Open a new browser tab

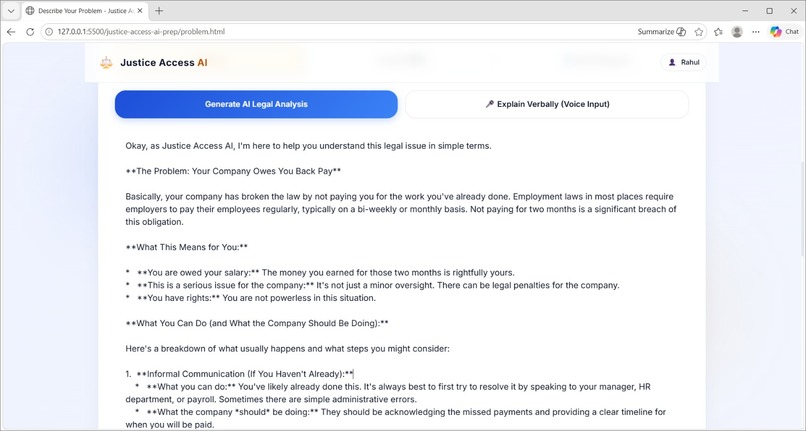tap(159, 11)
